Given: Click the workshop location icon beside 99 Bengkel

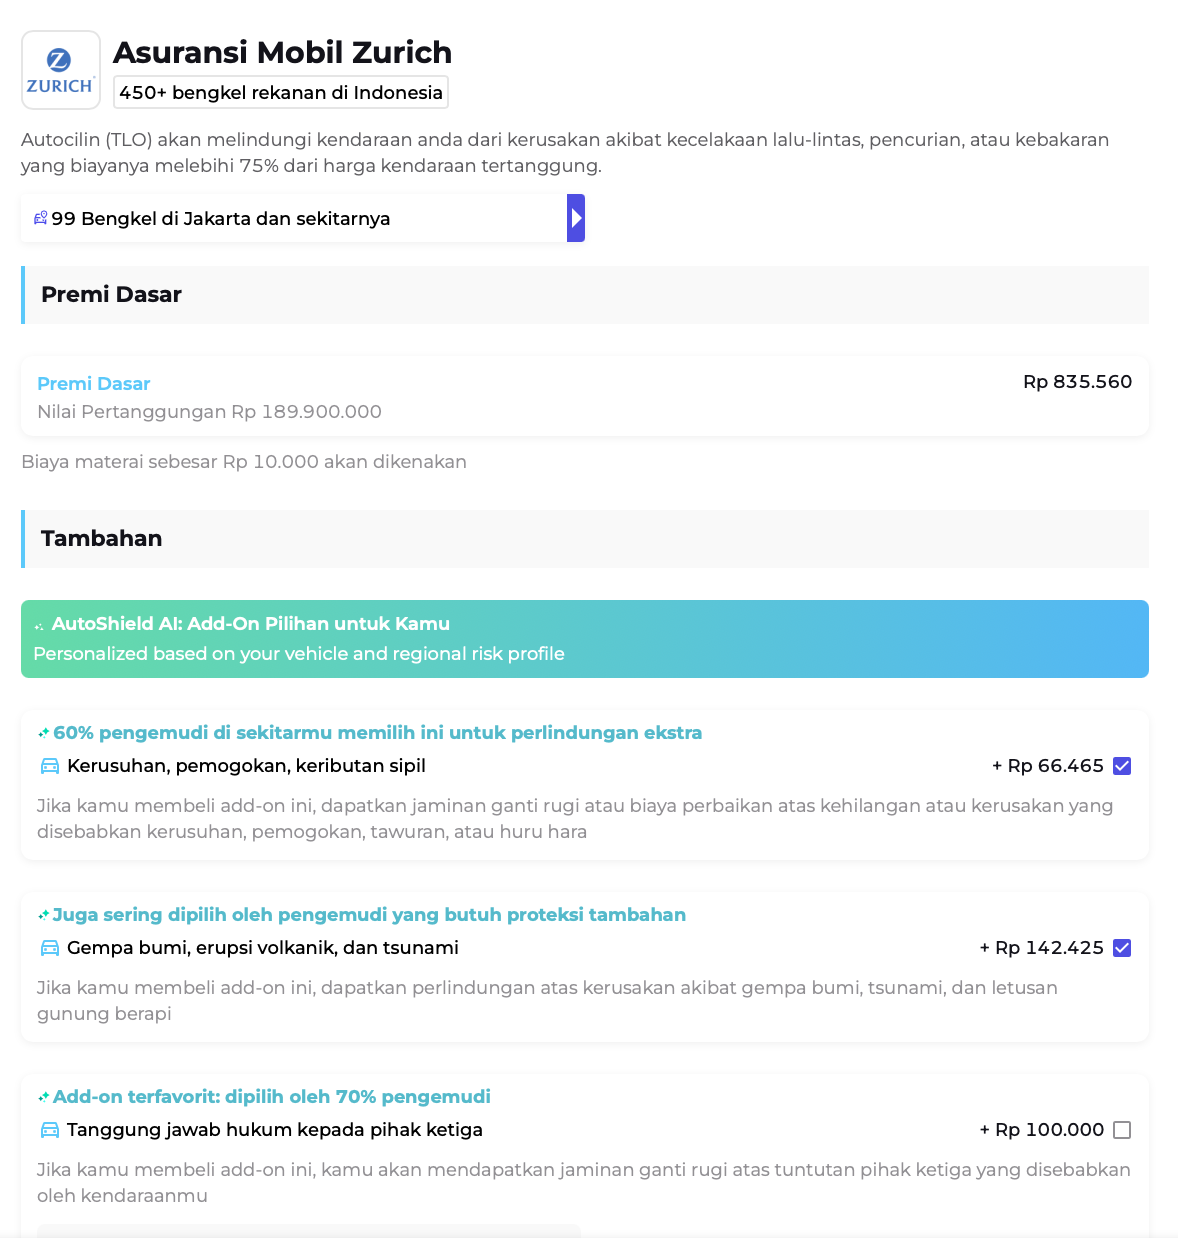Looking at the screenshot, I should coord(41,218).
